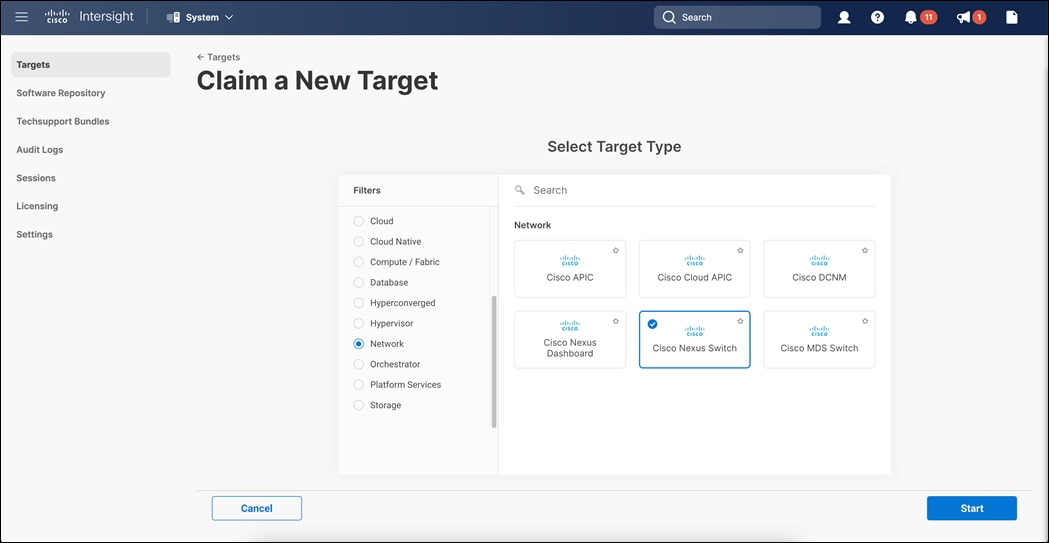1049x543 pixels.
Task: Select the Cloud filter radio button
Action: pyautogui.click(x=359, y=221)
